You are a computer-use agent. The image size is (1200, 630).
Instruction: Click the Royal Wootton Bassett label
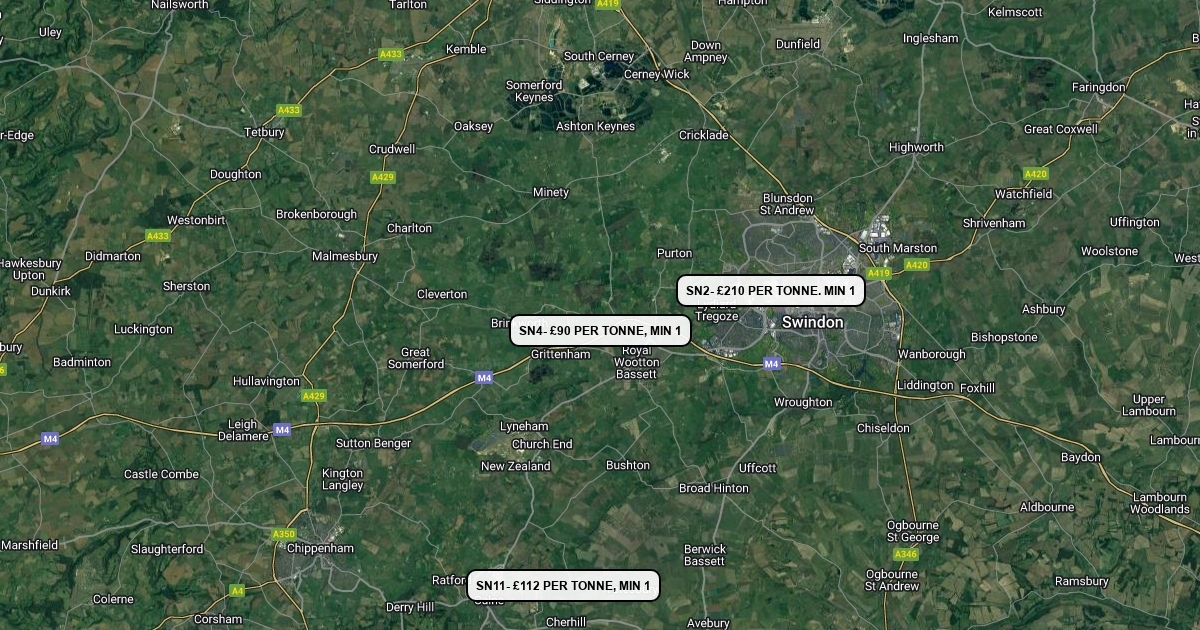636,362
